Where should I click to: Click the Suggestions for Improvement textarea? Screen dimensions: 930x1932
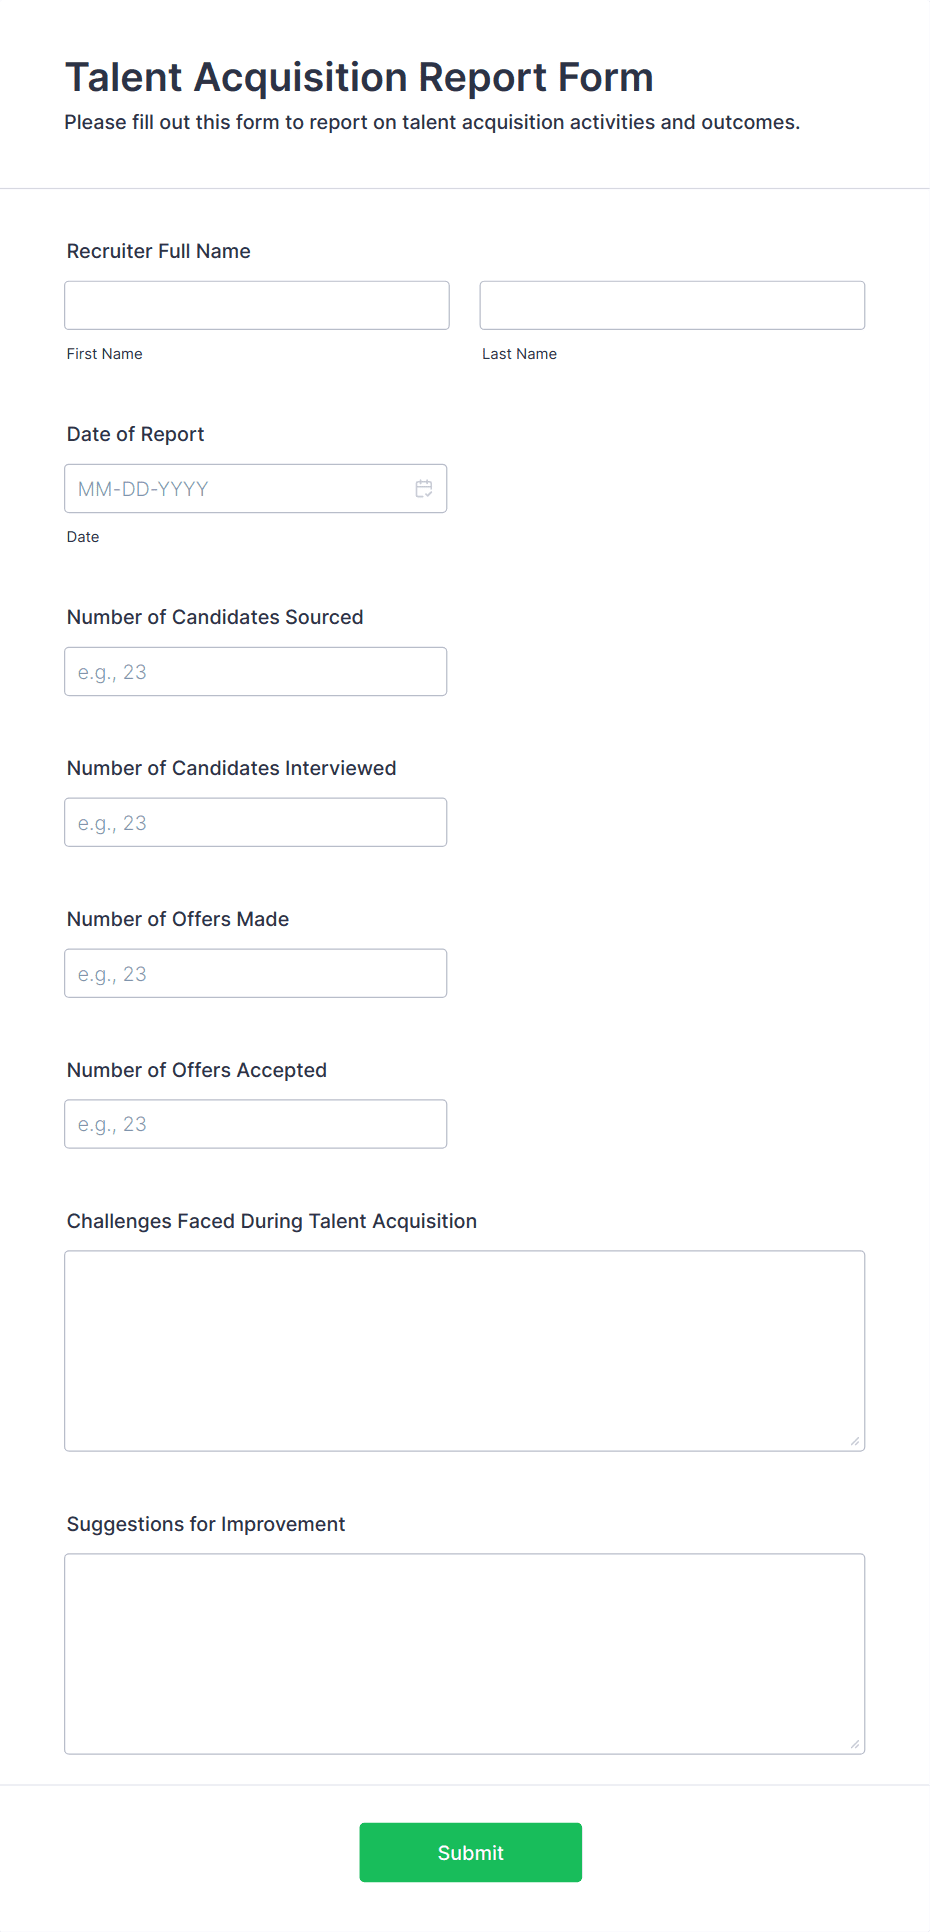pyautogui.click(x=464, y=1650)
